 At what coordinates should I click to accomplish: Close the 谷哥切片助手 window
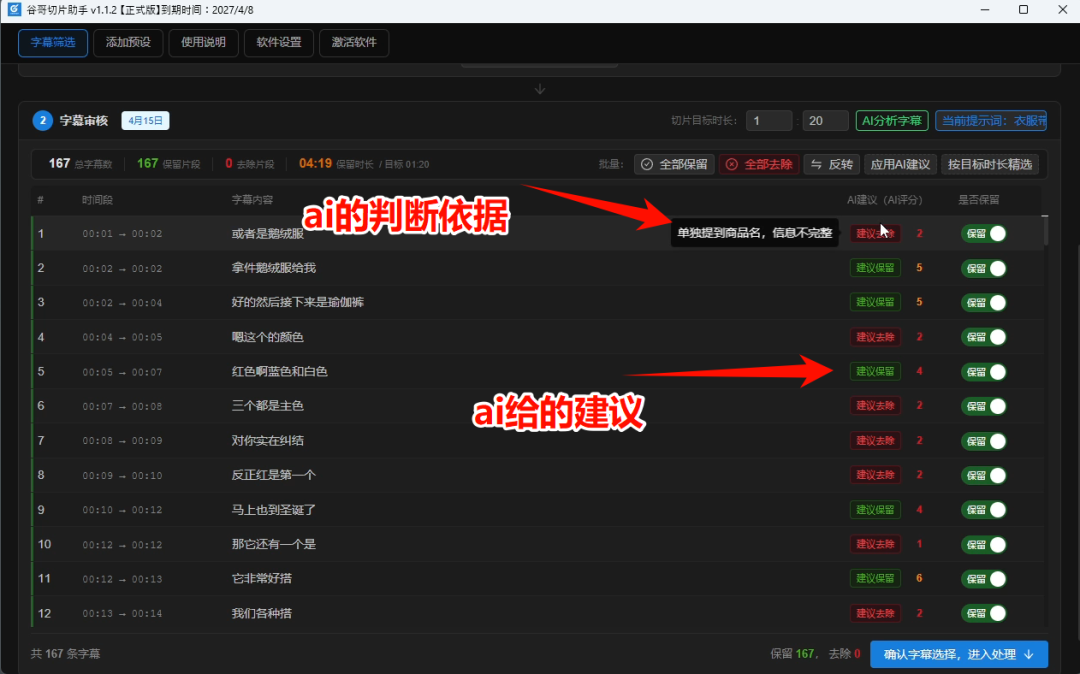[1062, 10]
